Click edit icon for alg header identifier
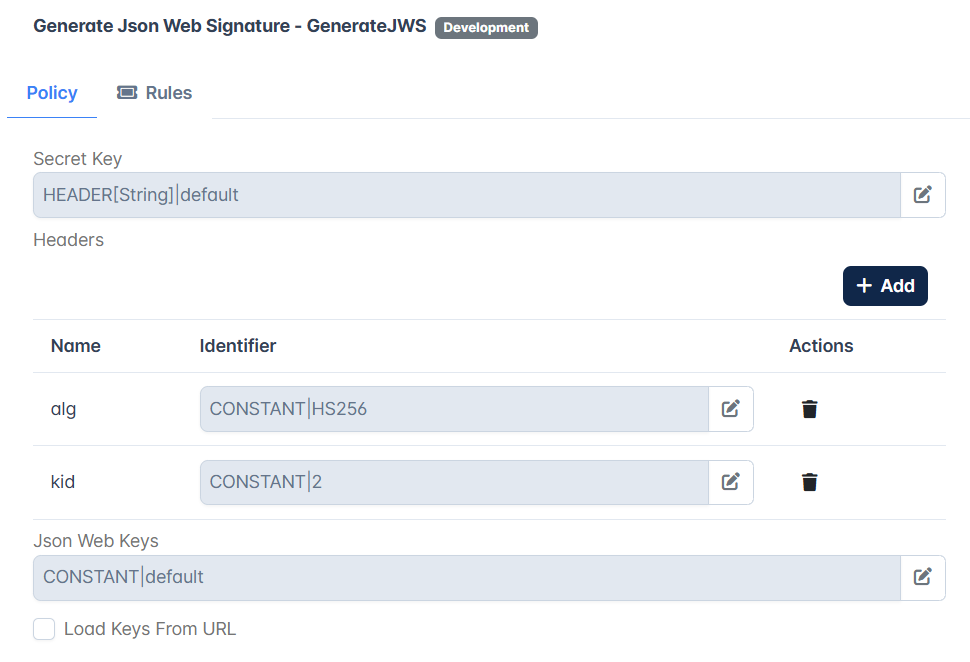The height and width of the screenshot is (662, 970). click(731, 409)
